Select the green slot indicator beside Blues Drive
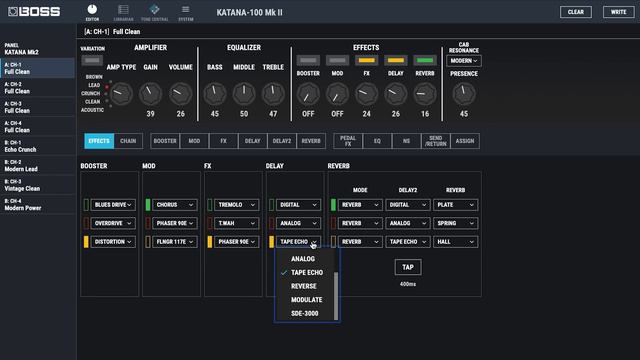Screen dimensions: 640x360 [x=86, y=205]
